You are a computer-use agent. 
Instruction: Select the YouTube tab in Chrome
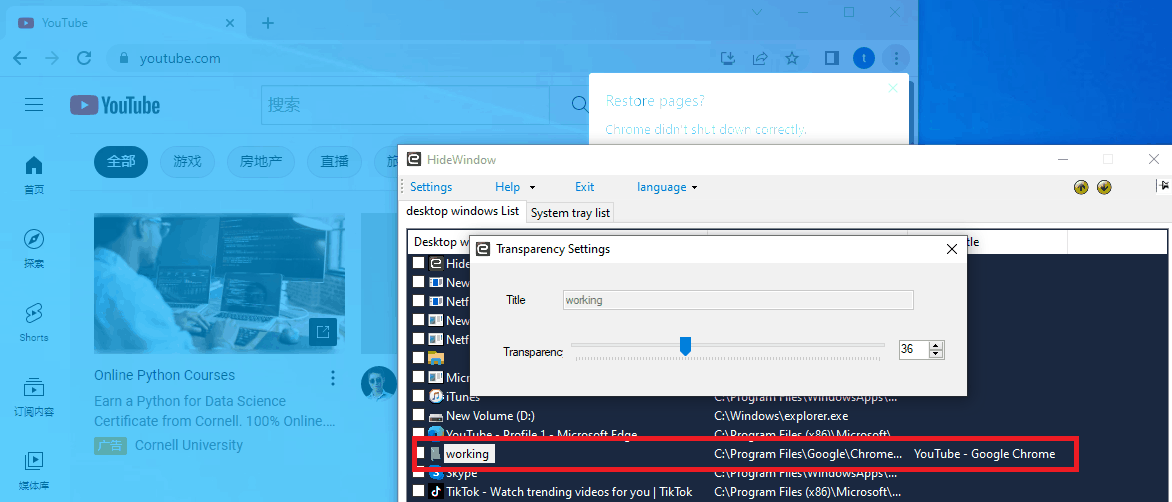[x=127, y=23]
